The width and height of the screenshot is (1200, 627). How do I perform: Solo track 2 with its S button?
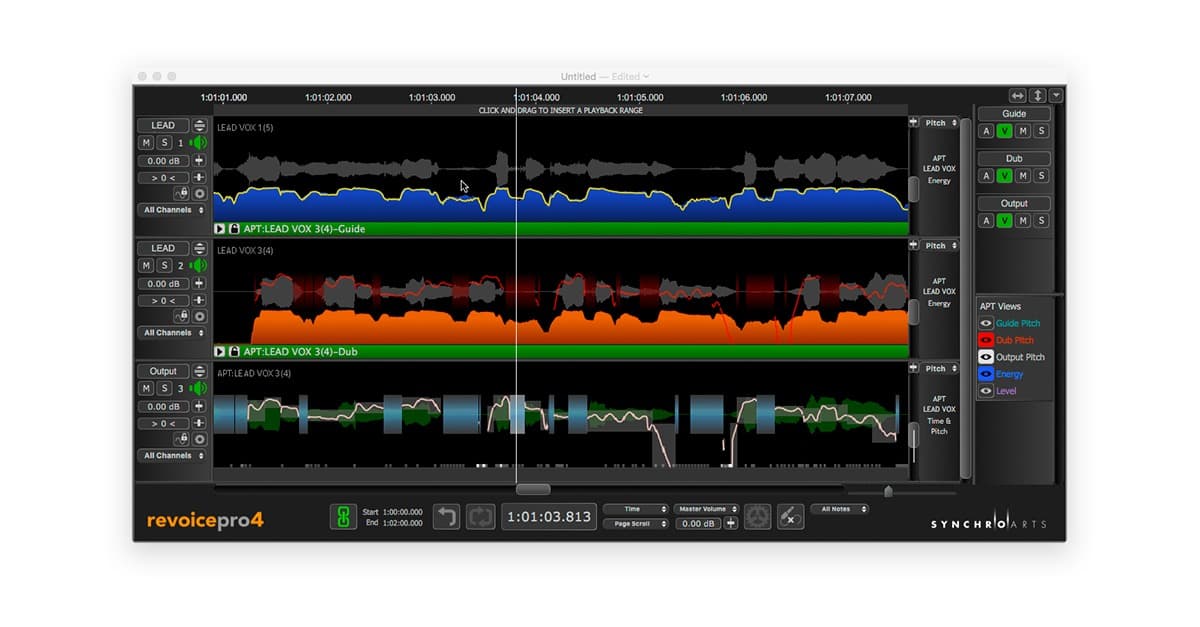click(164, 266)
